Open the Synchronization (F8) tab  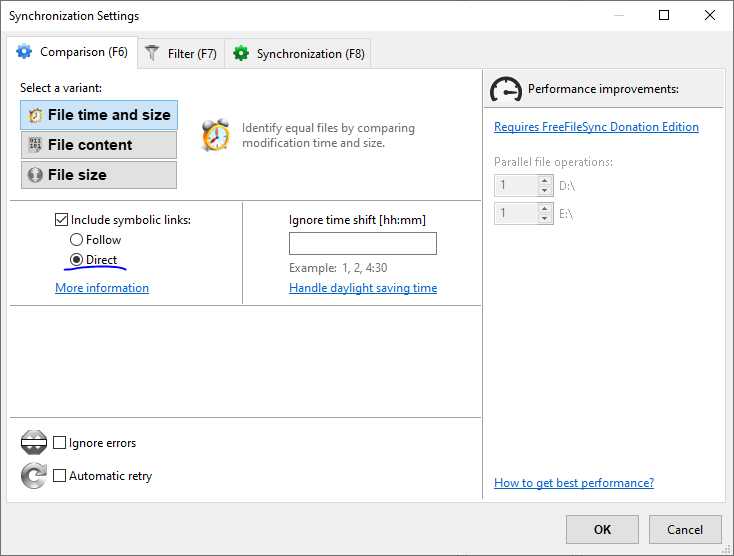point(298,54)
